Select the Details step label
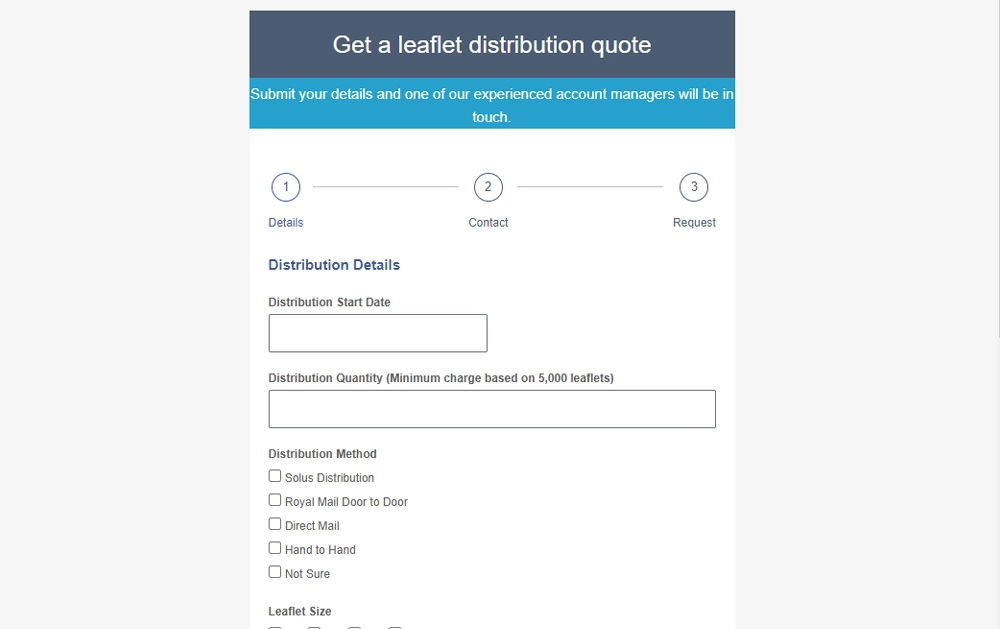The width and height of the screenshot is (1000, 629). [285, 222]
